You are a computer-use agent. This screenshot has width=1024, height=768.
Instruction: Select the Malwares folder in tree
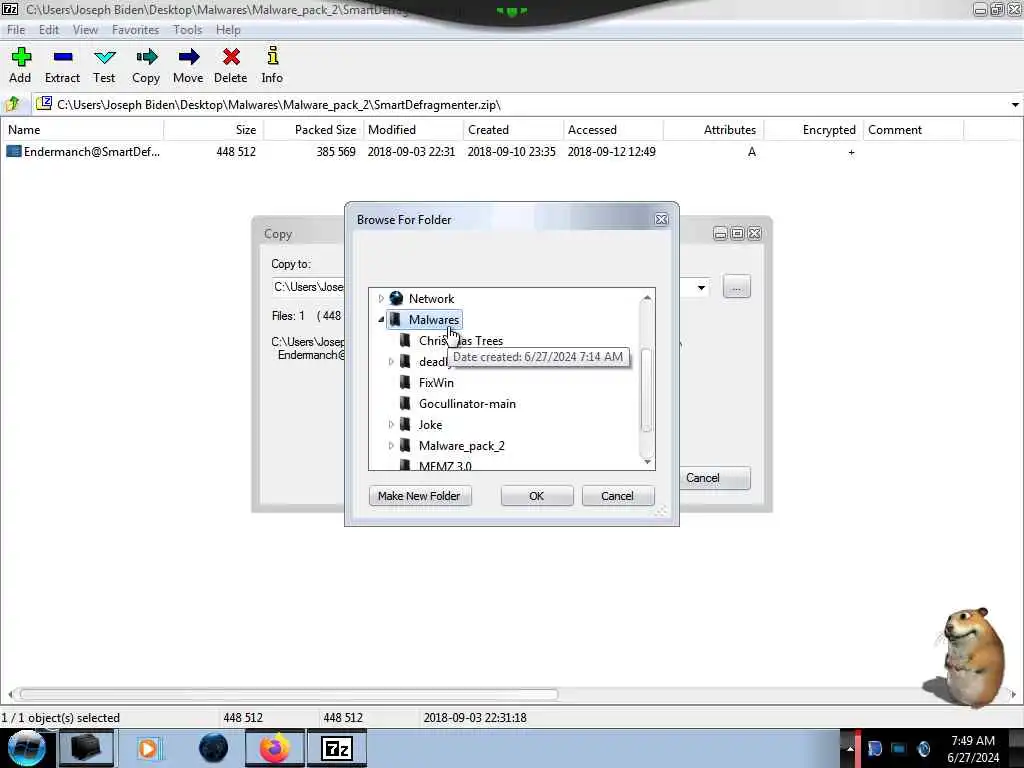[434, 319]
